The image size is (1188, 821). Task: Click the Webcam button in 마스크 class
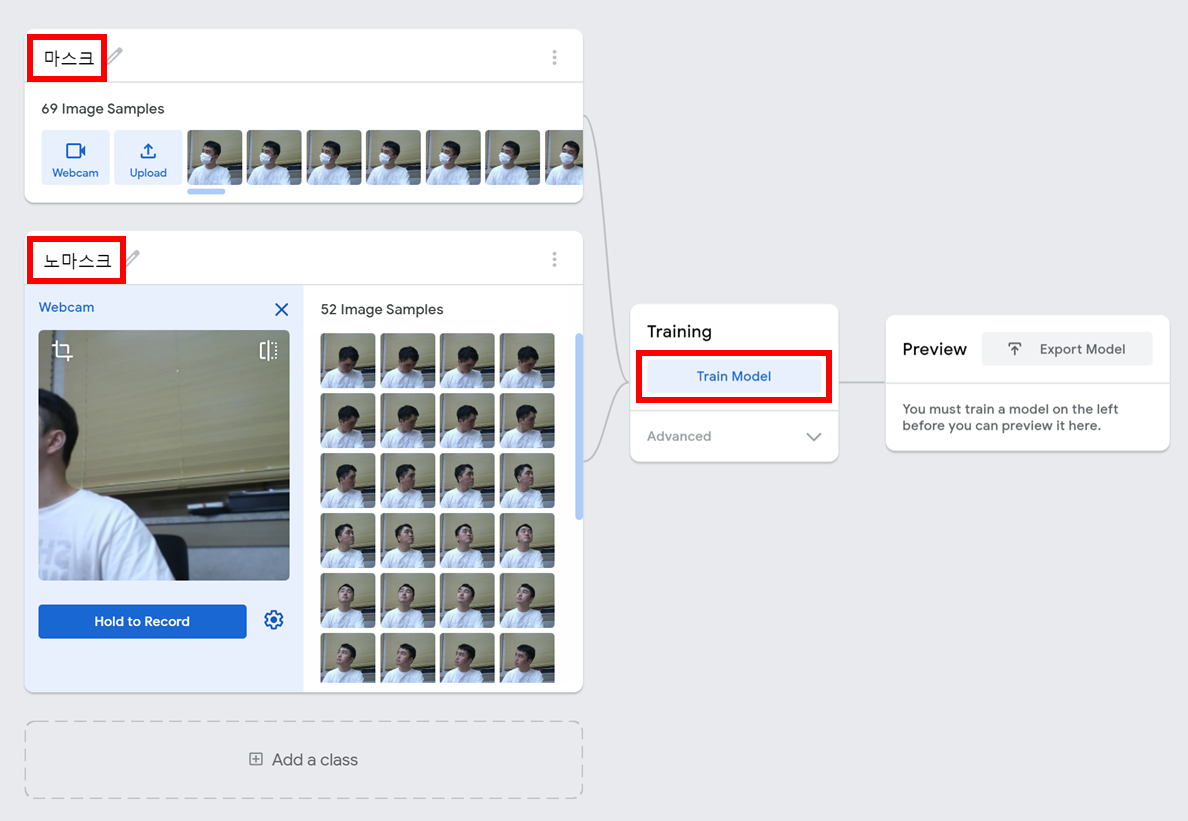[76, 158]
